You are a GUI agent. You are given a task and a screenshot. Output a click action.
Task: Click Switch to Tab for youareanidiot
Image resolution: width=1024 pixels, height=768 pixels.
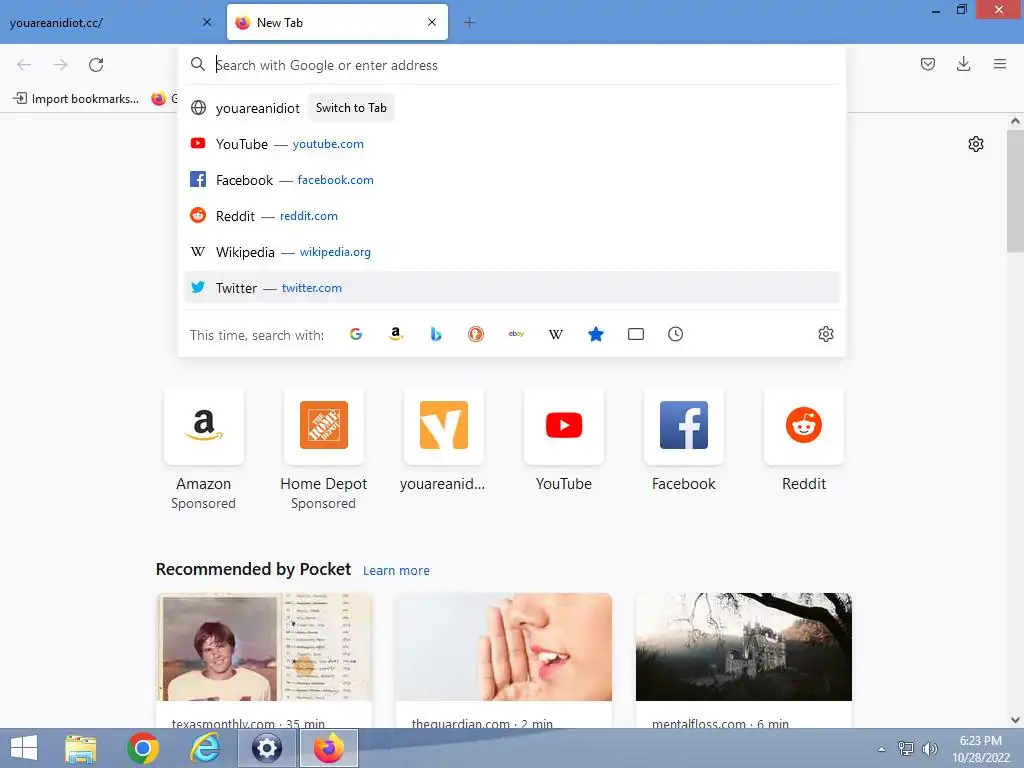(x=351, y=108)
